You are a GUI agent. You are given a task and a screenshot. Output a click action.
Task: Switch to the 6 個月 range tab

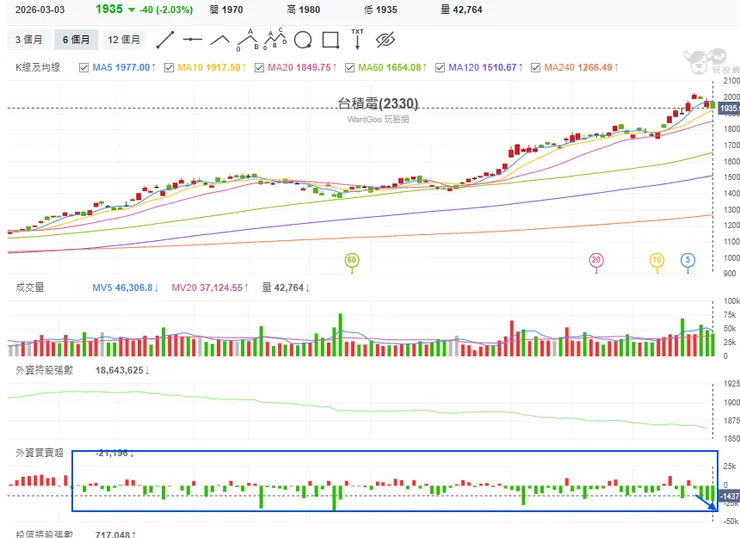pos(76,40)
